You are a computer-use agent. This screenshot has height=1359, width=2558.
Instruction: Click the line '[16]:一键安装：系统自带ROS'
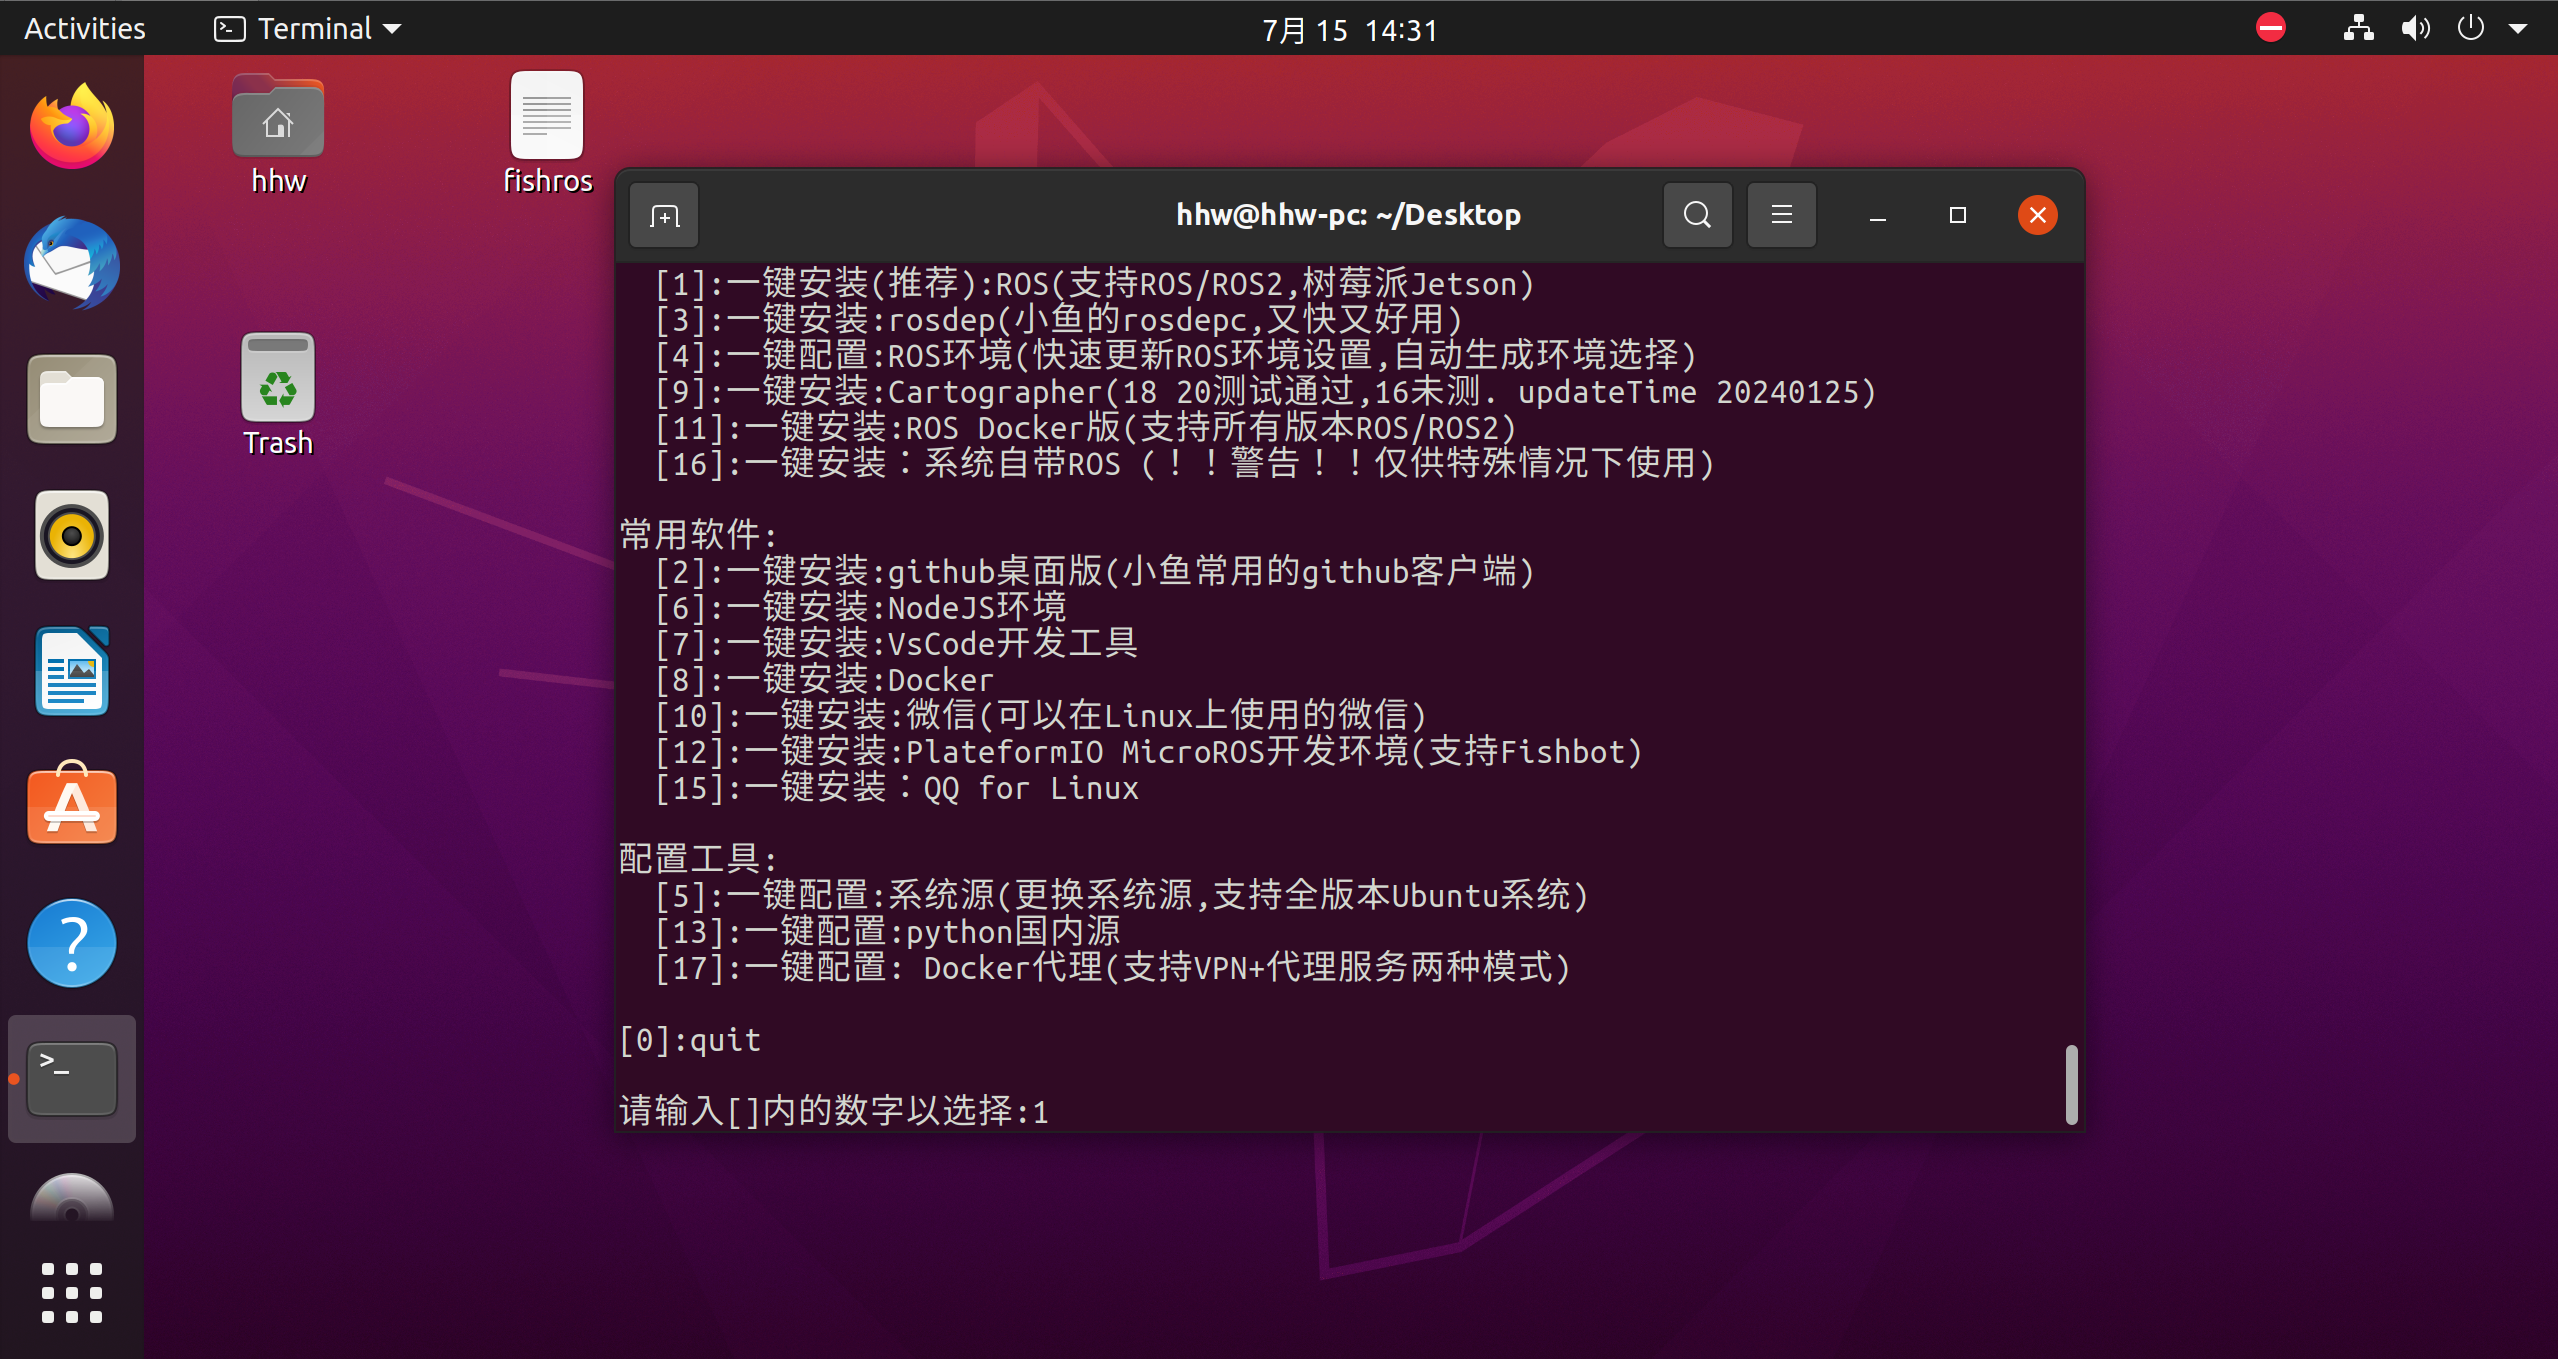(x=1184, y=463)
